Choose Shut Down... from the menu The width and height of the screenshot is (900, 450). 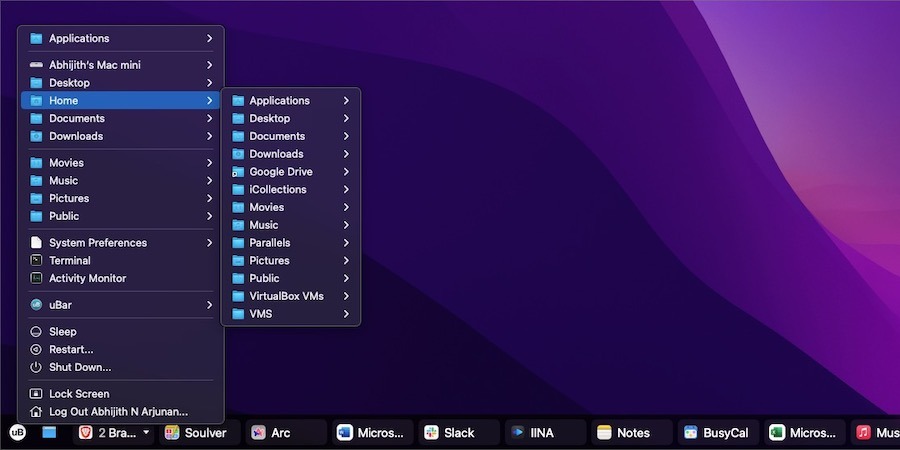121,367
